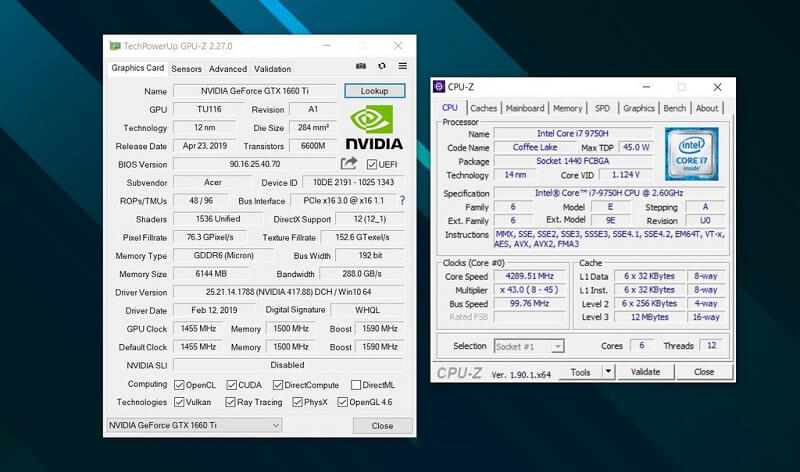
Task: Click the GPU-Z title bar app icon
Action: [115, 46]
